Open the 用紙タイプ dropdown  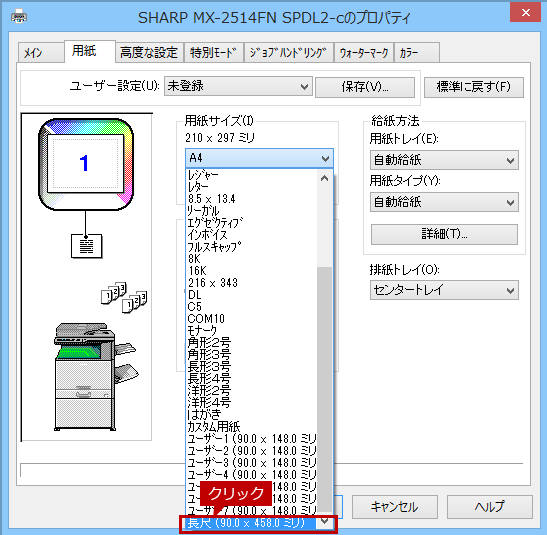coord(444,202)
